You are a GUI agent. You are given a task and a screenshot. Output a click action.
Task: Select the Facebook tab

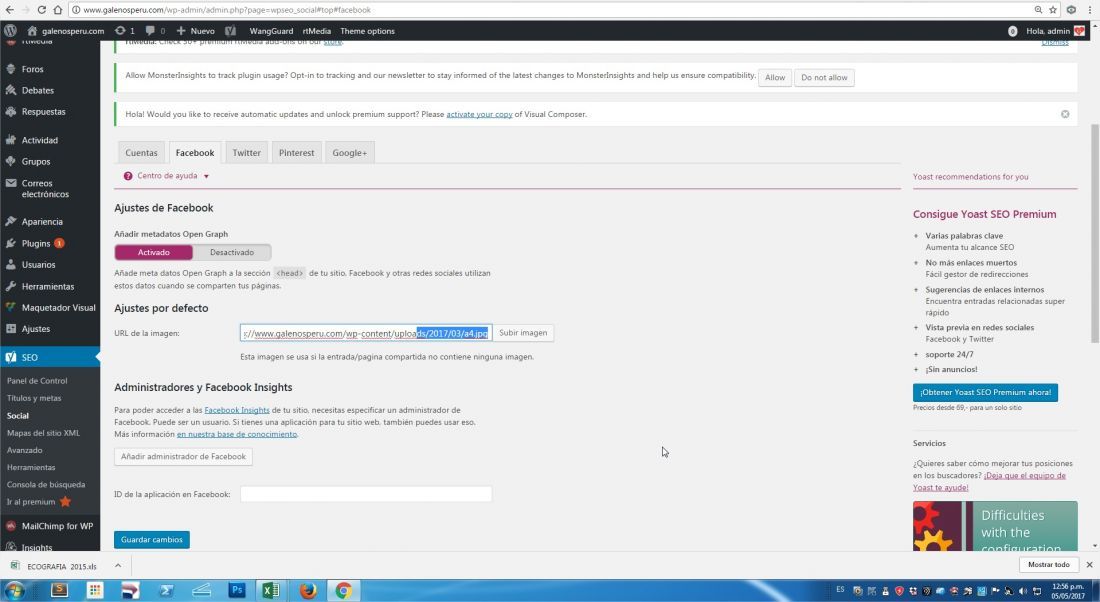pyautogui.click(x=195, y=152)
